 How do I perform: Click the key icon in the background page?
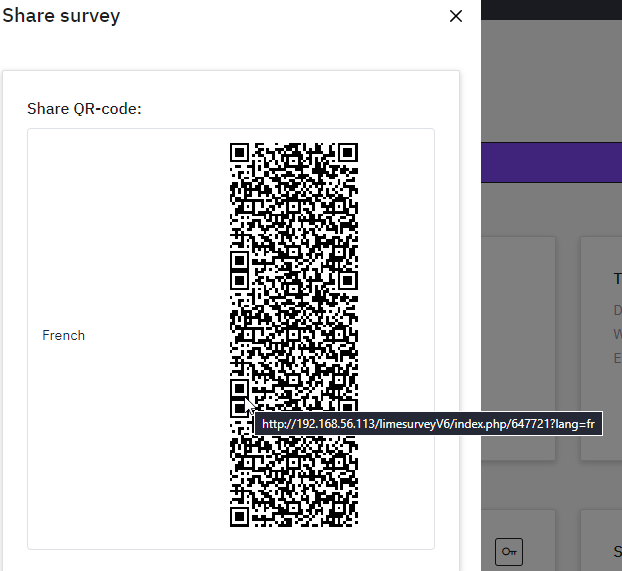pyautogui.click(x=509, y=552)
